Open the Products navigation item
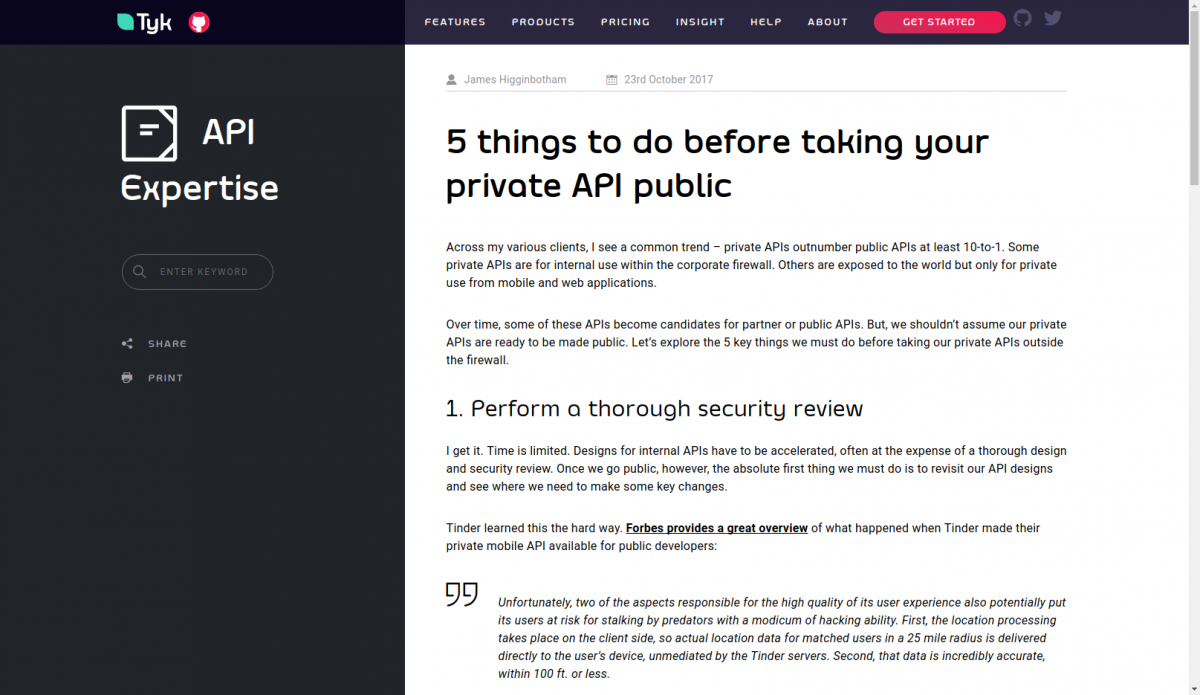Image resolution: width=1200 pixels, height=695 pixels. (543, 21)
